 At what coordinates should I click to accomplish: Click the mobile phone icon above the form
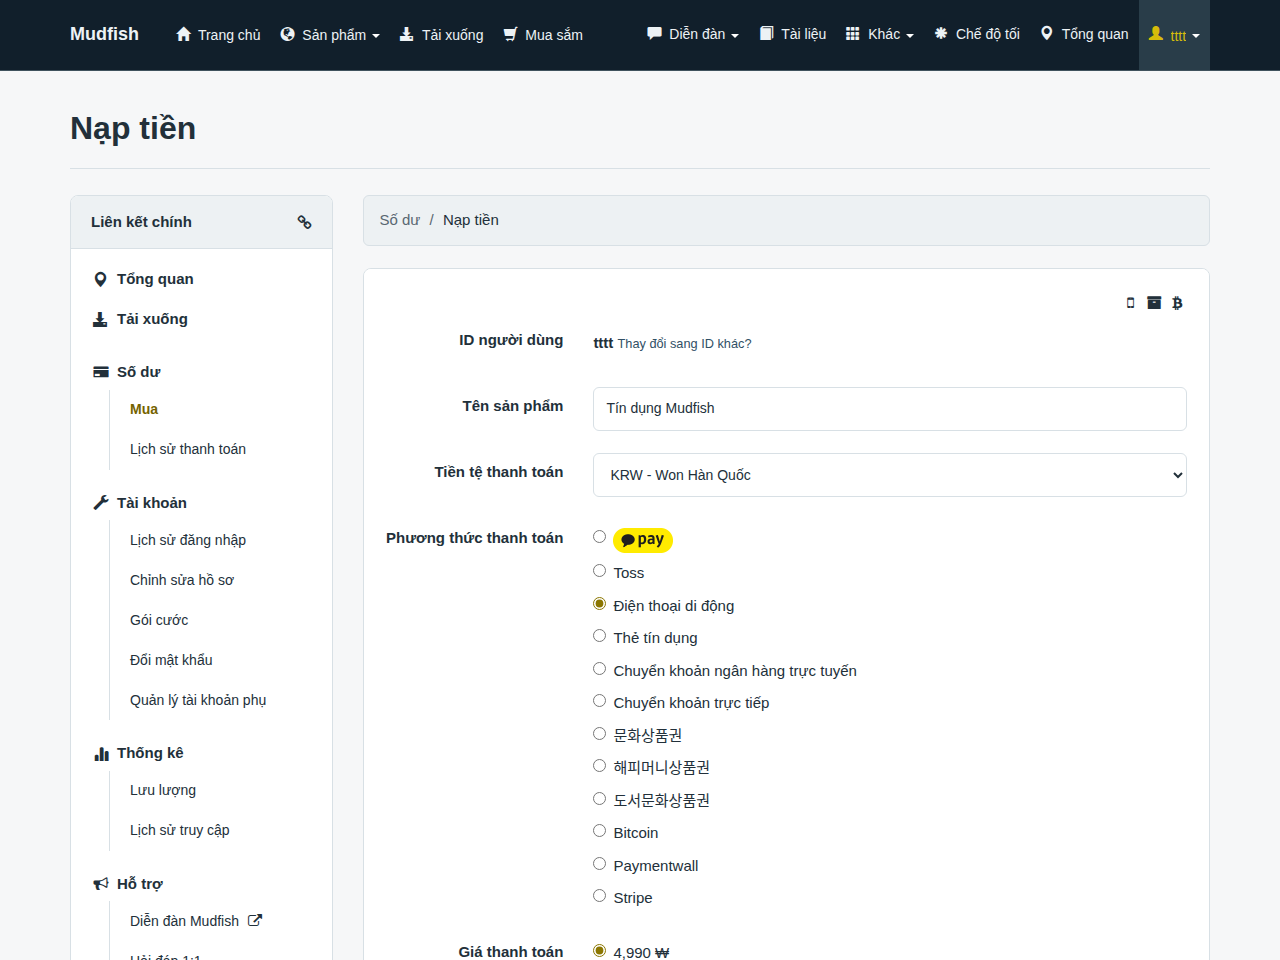coord(1131,303)
